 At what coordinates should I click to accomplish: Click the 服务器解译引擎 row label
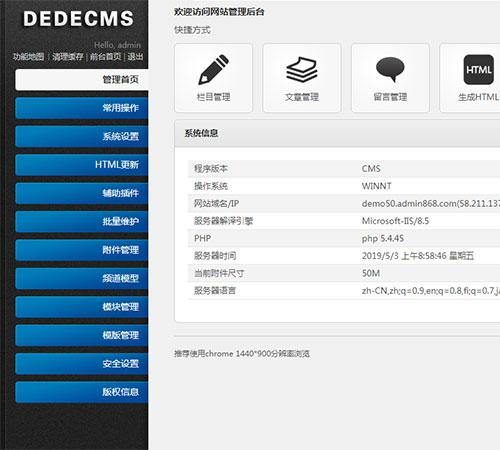tap(223, 221)
